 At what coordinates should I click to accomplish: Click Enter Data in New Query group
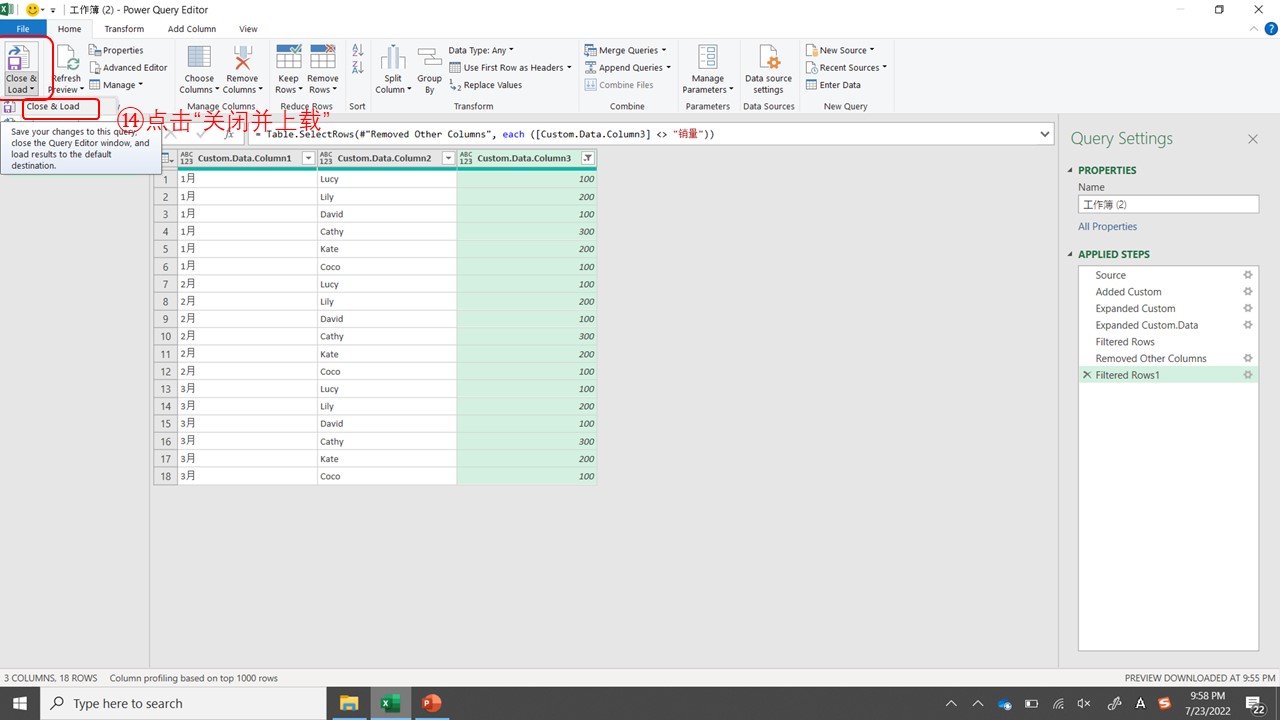(832, 85)
